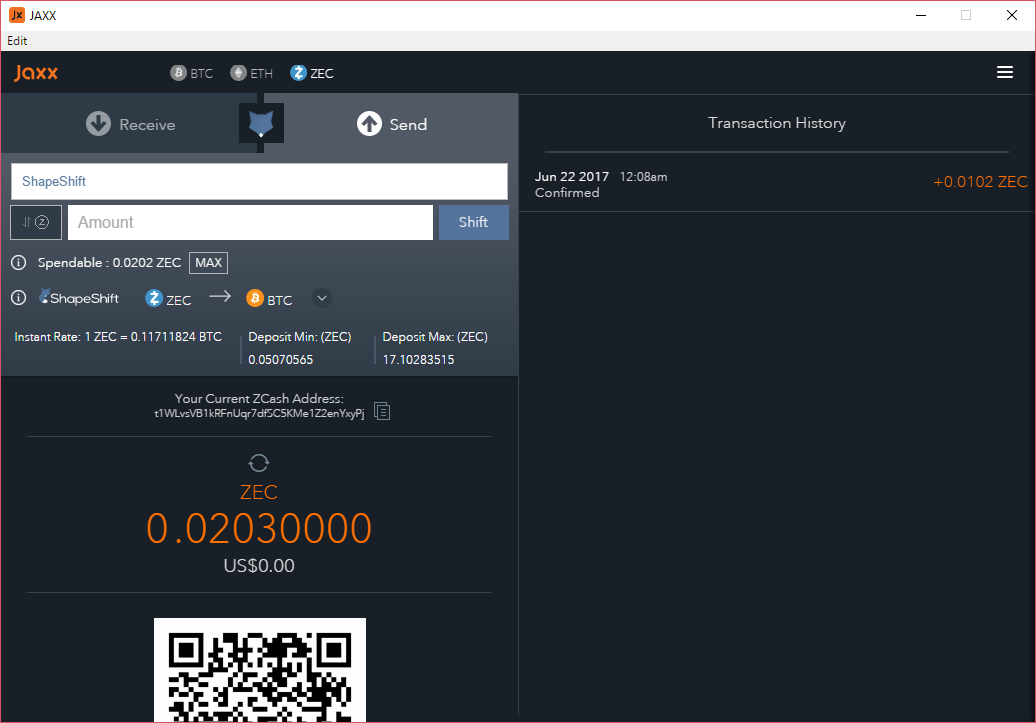
Task: Click the Transaction History heading
Action: pos(777,123)
